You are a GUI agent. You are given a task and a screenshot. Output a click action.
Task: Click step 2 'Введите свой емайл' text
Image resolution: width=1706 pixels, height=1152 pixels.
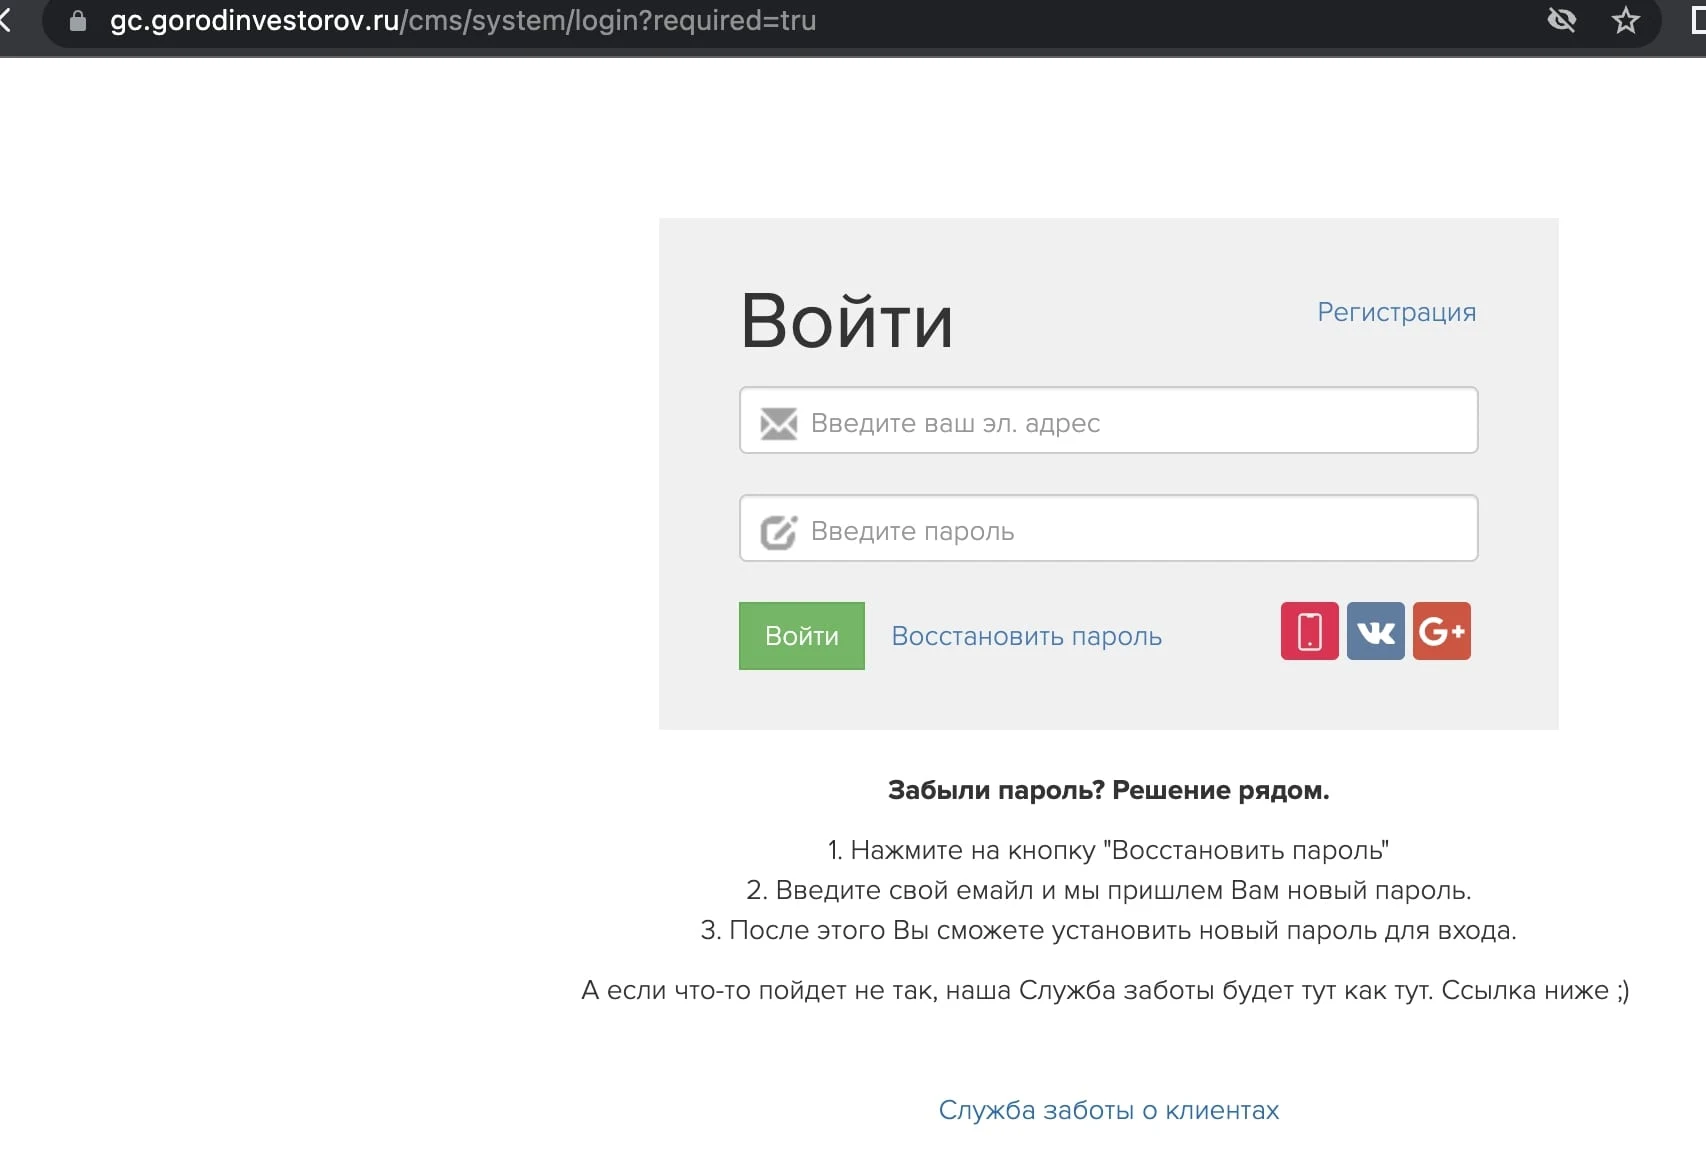[x=1108, y=890]
